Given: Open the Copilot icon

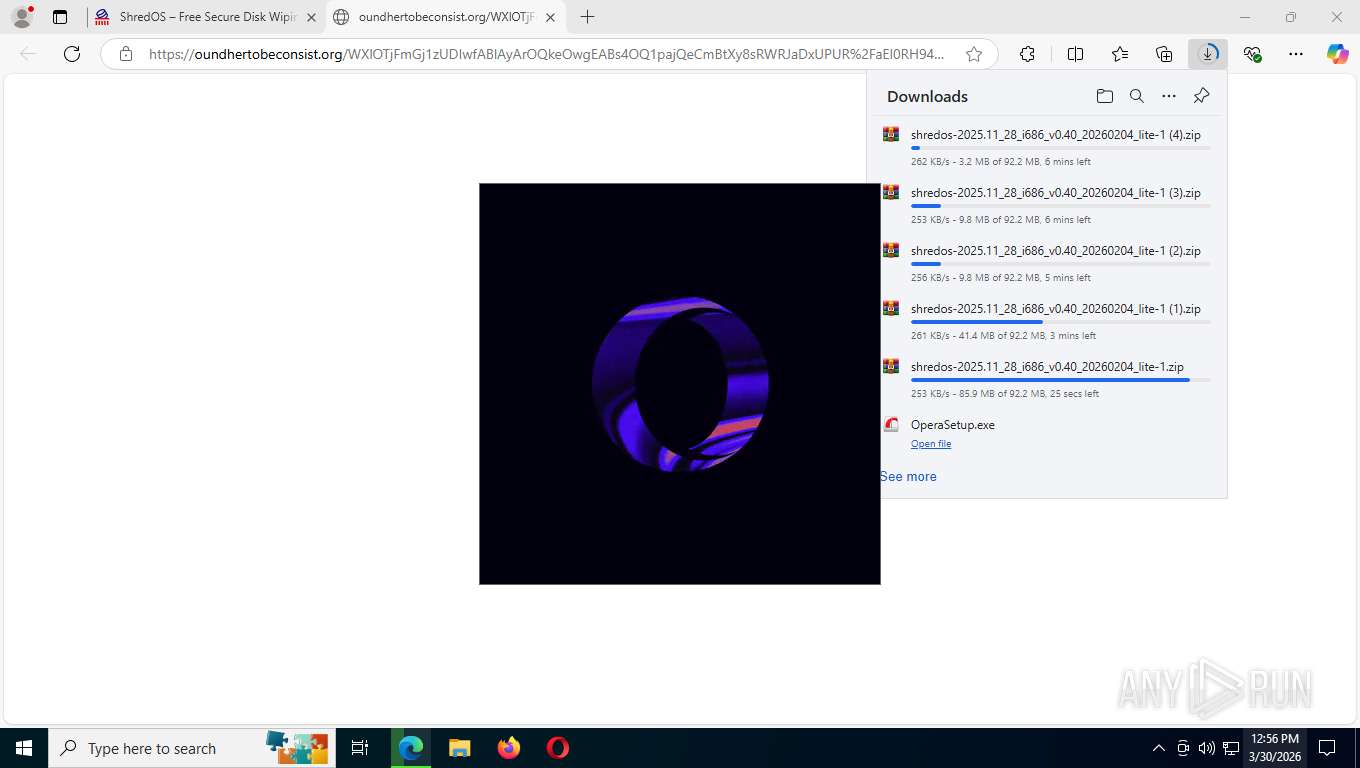Looking at the screenshot, I should pos(1338,54).
